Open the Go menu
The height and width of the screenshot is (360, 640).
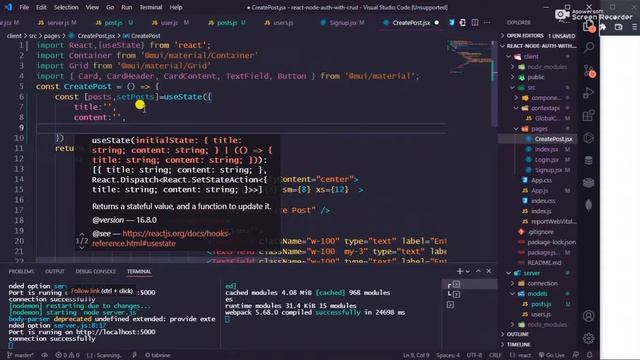pos(110,7)
